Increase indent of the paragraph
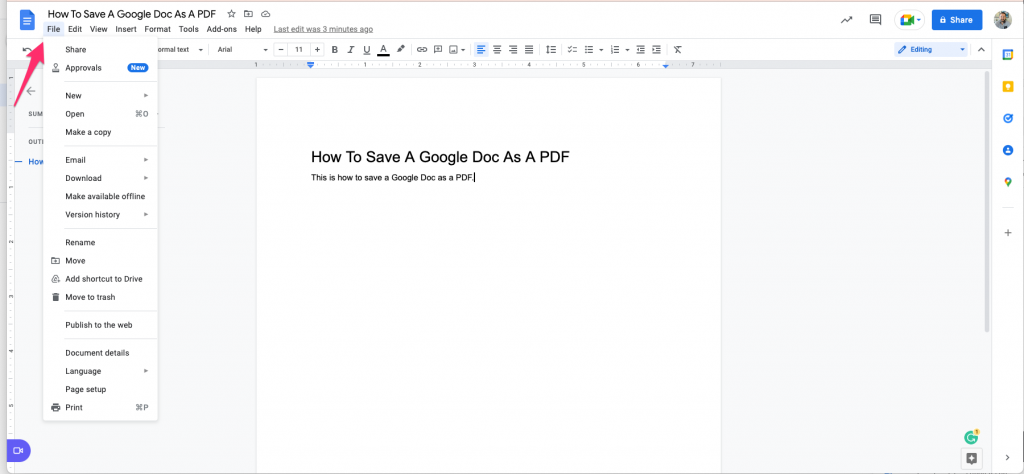Image resolution: width=1024 pixels, height=474 pixels. point(656,50)
